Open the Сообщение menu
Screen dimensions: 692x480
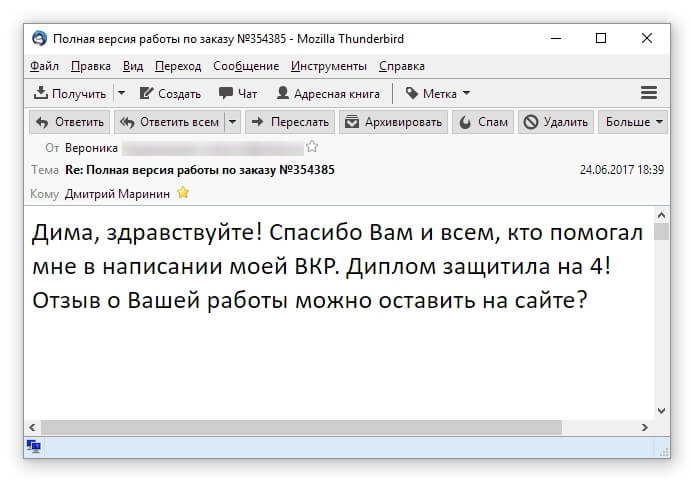coord(246,66)
